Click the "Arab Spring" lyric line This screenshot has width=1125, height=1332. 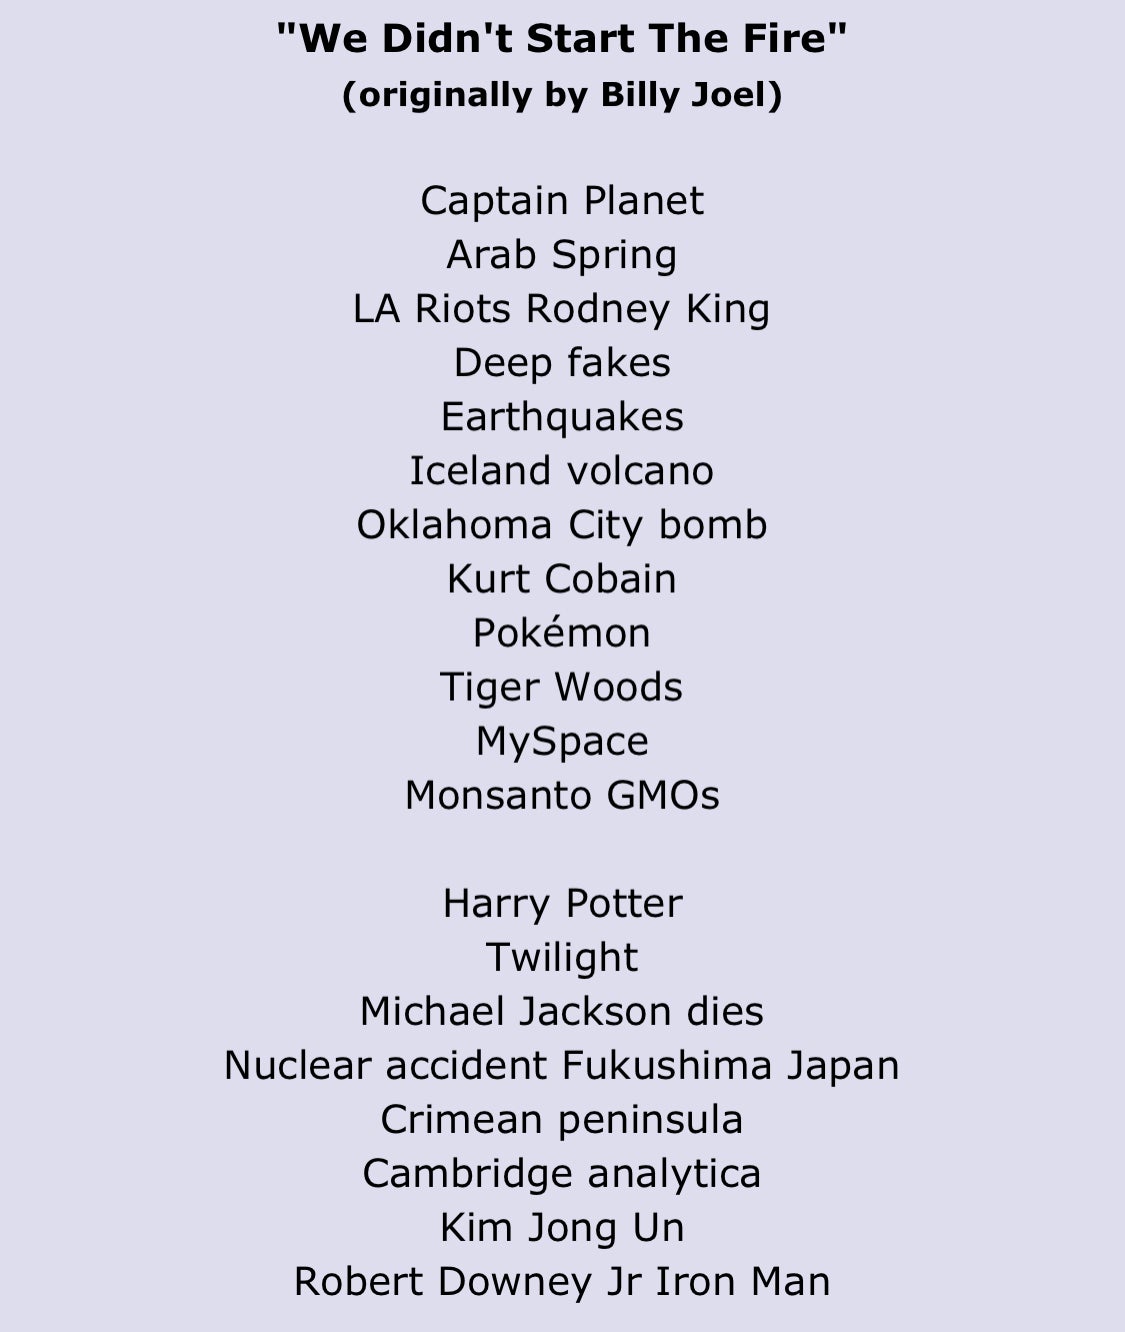562,255
